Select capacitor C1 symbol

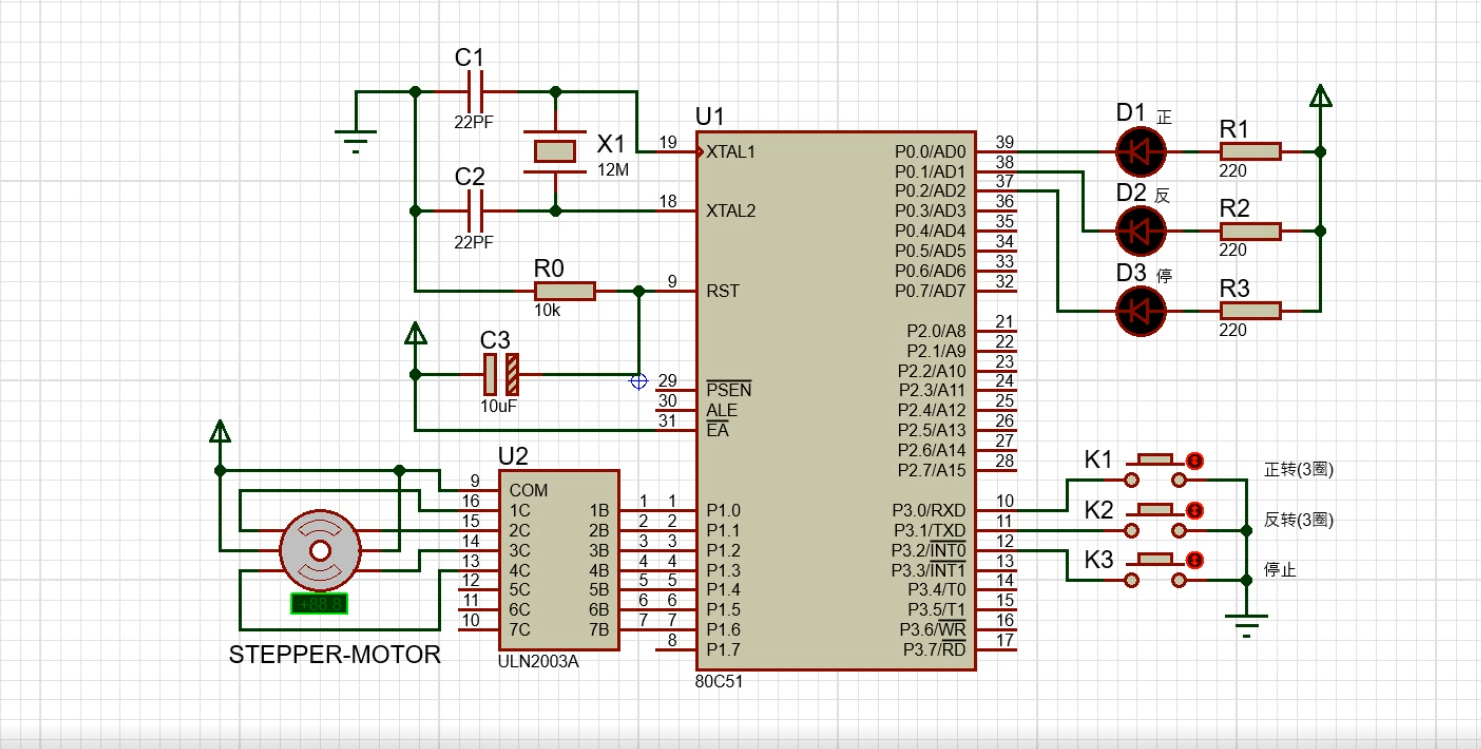(x=476, y=92)
